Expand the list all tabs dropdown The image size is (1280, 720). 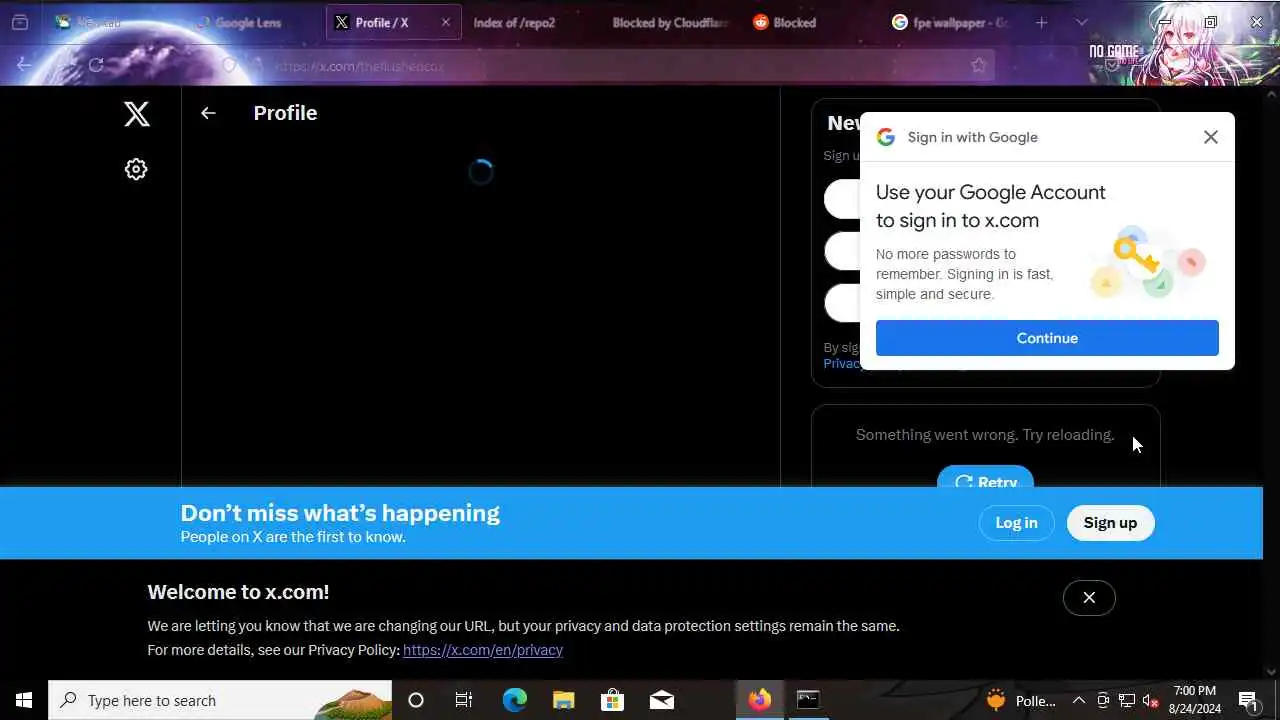point(1081,22)
